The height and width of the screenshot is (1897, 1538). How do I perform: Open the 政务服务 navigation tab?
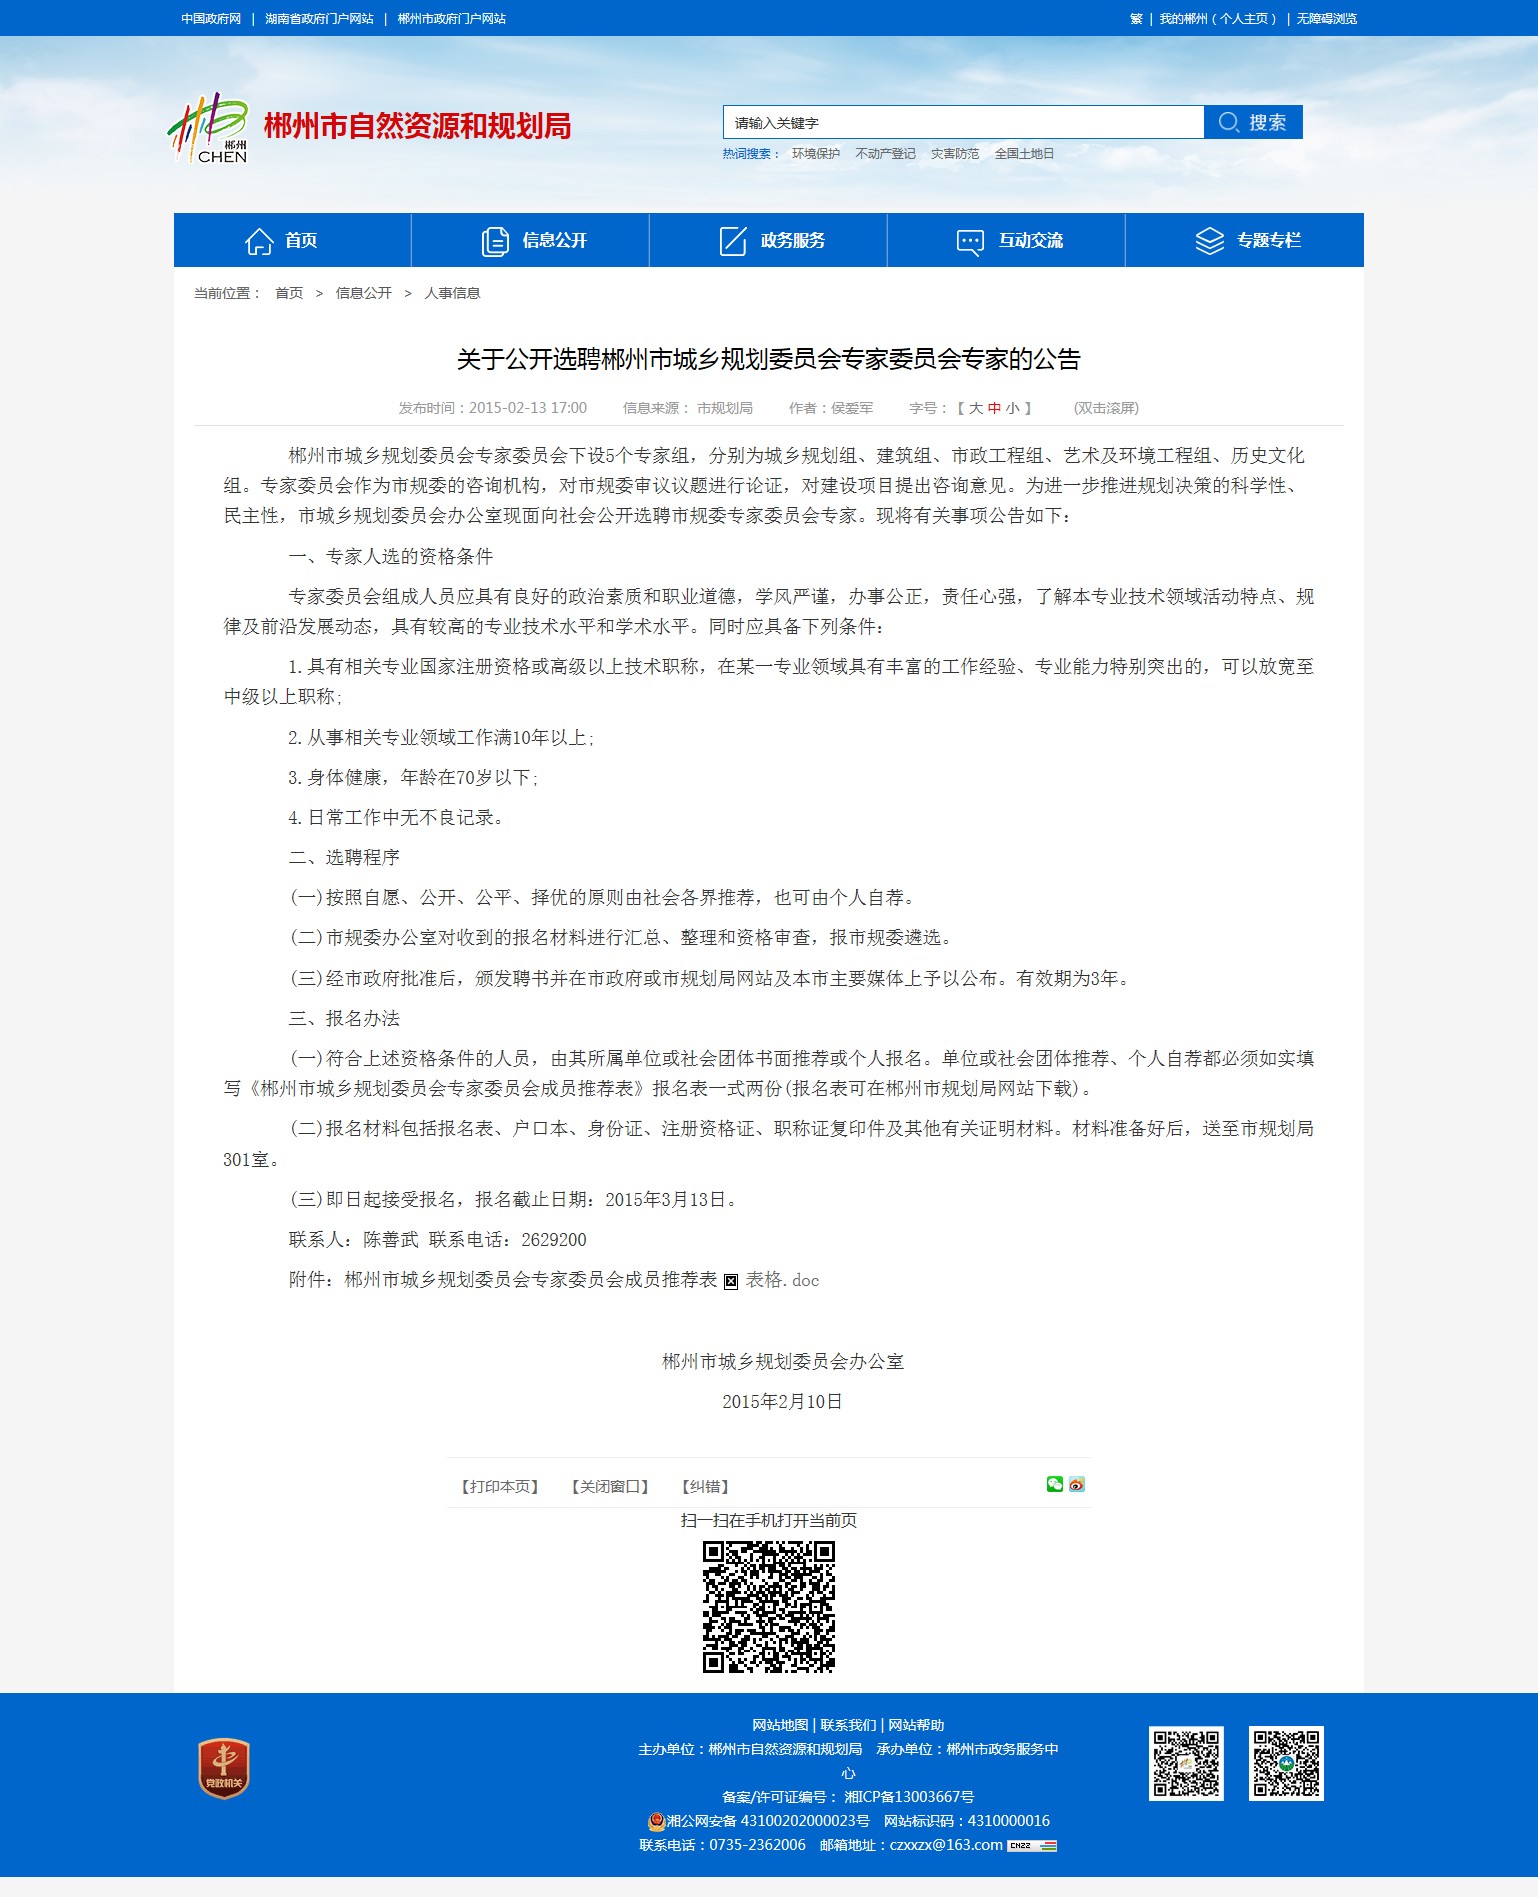pyautogui.click(x=768, y=240)
